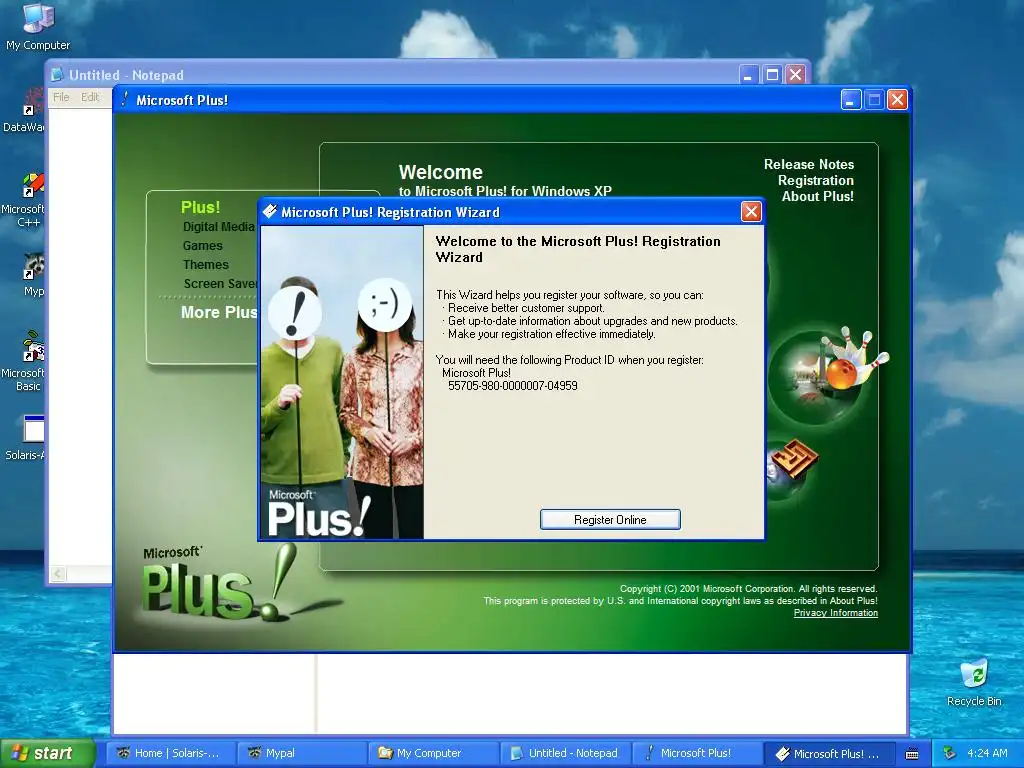Open the Microsoft C++ desktop shortcut
Image resolution: width=1024 pixels, height=768 pixels.
coord(24,200)
